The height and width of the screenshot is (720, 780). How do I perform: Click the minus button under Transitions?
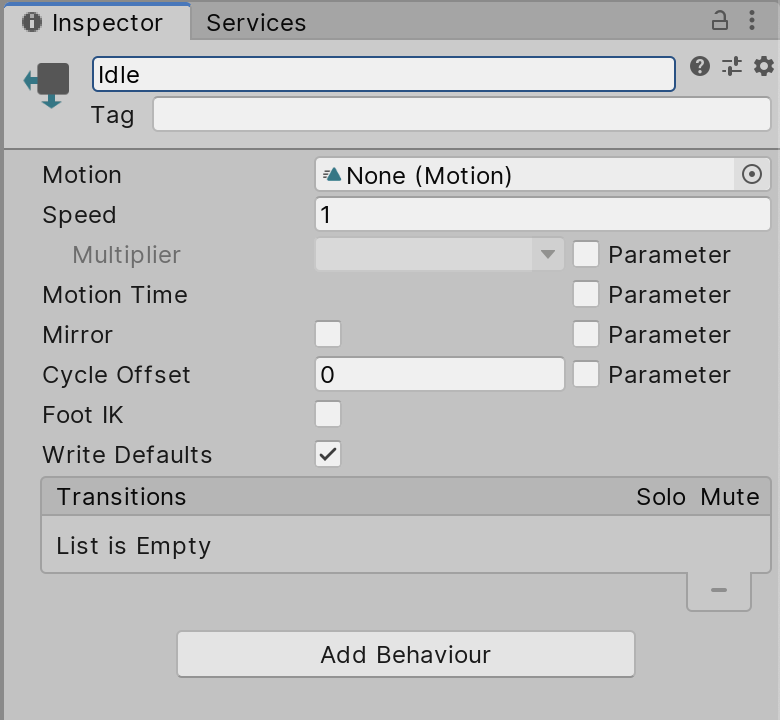pos(718,590)
